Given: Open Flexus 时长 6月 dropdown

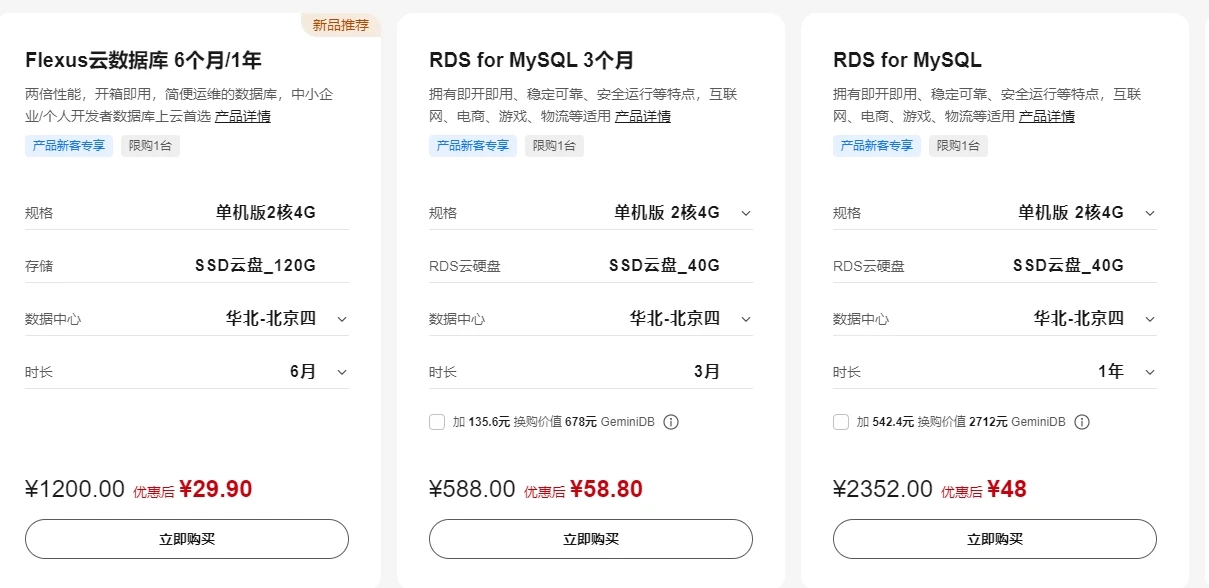Looking at the screenshot, I should coord(342,372).
